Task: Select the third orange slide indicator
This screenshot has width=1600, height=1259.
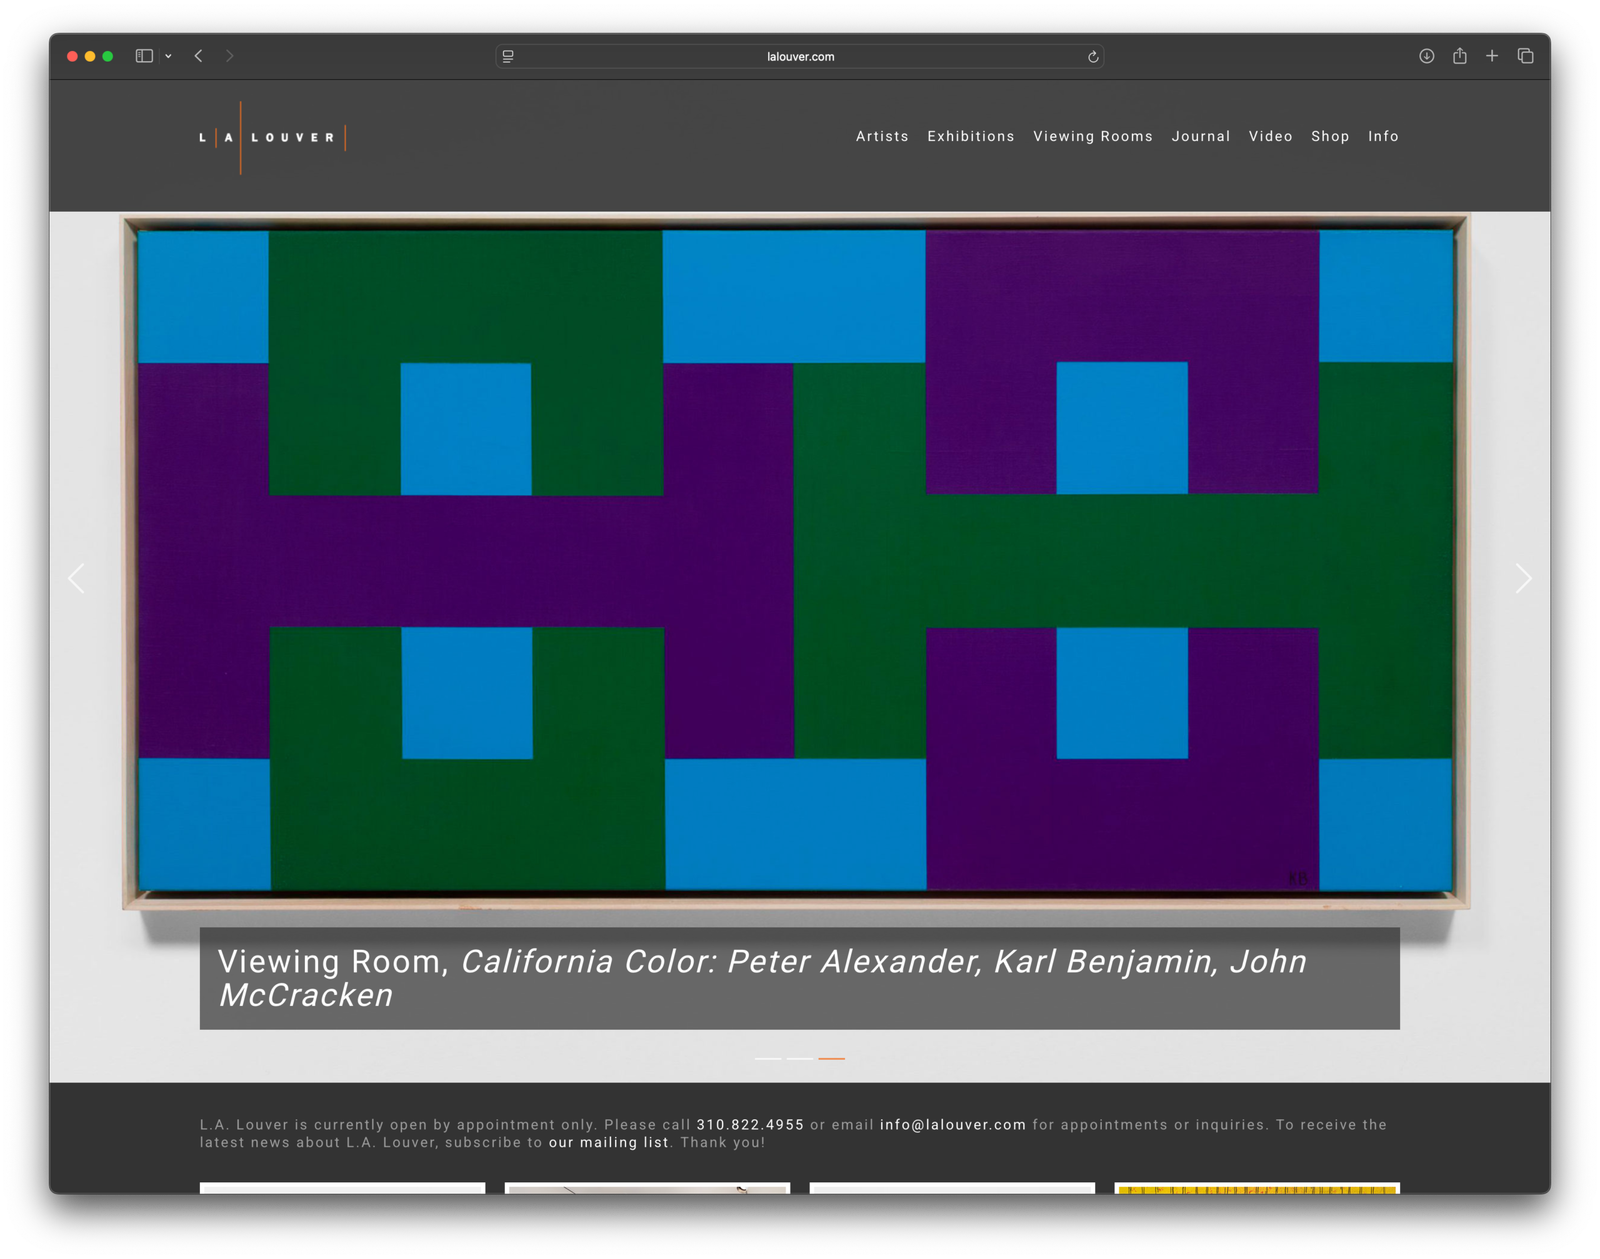Action: 832,1058
